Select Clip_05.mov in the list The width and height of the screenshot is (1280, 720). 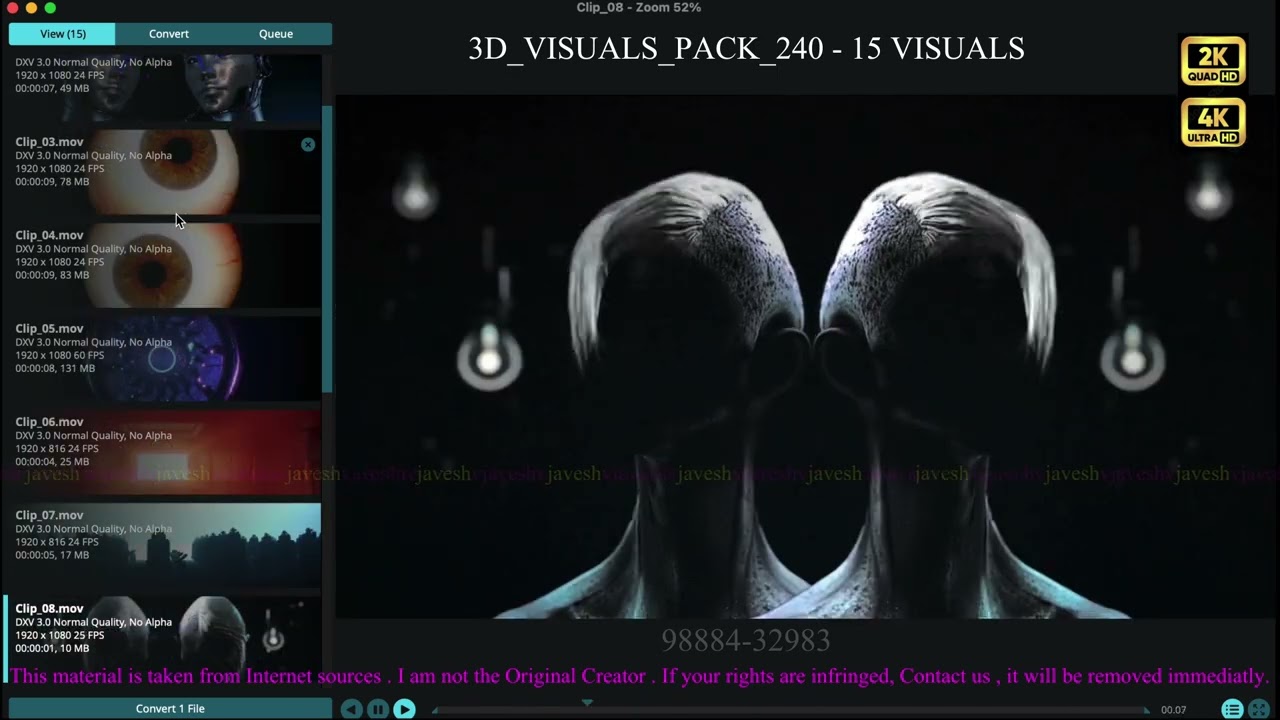[x=160, y=358]
